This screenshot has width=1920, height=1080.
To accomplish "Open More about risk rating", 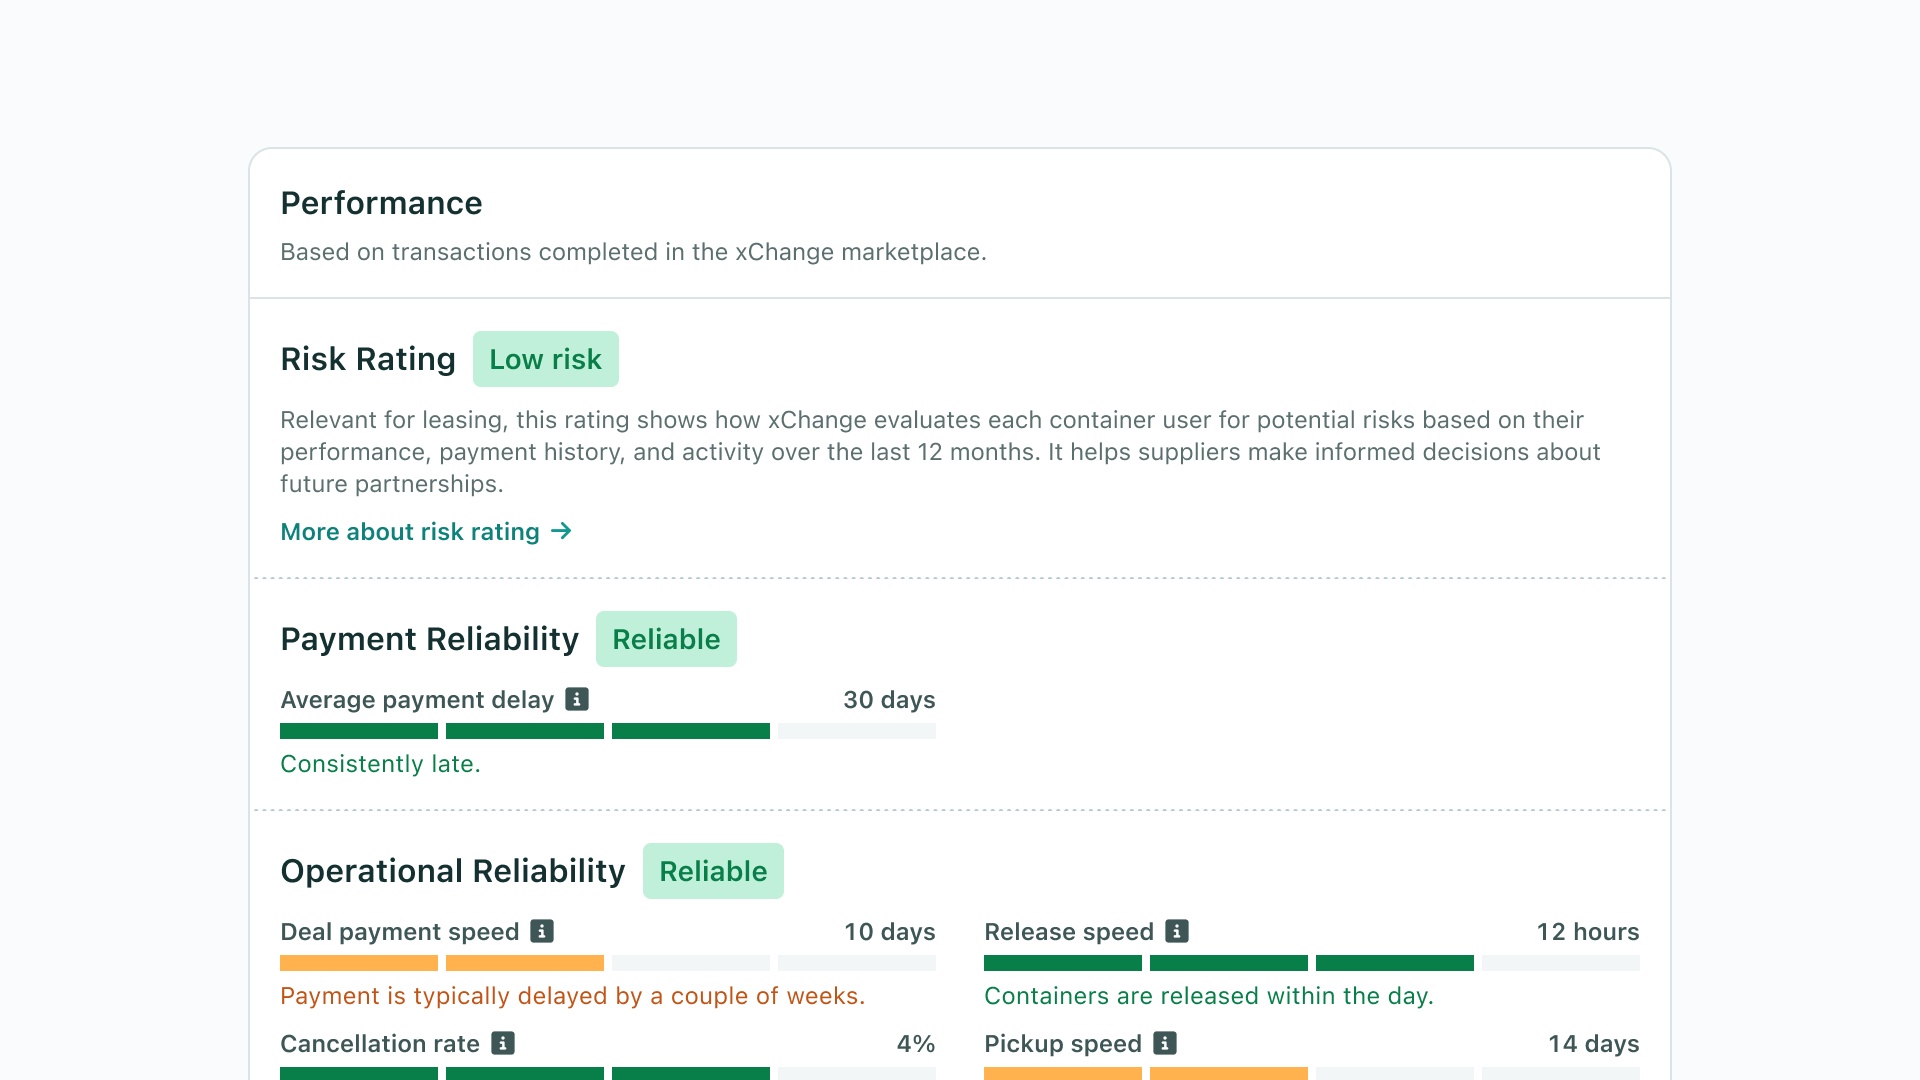I will (x=410, y=531).
